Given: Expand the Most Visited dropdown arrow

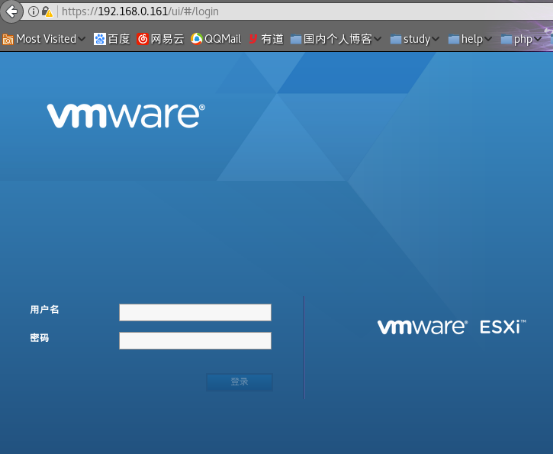Looking at the screenshot, I should click(82, 39).
